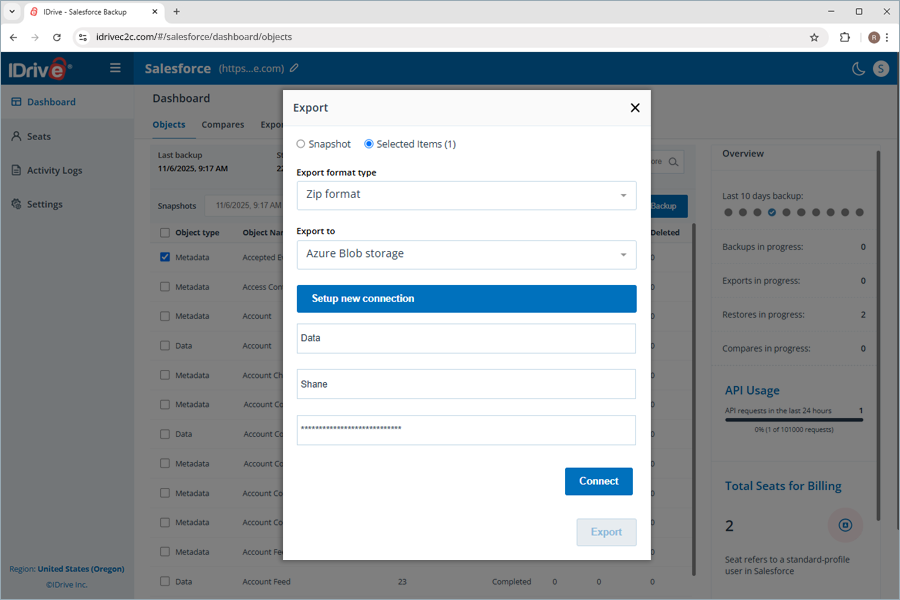This screenshot has height=600, width=900.
Task: Click the Data input field
Action: [466, 338]
